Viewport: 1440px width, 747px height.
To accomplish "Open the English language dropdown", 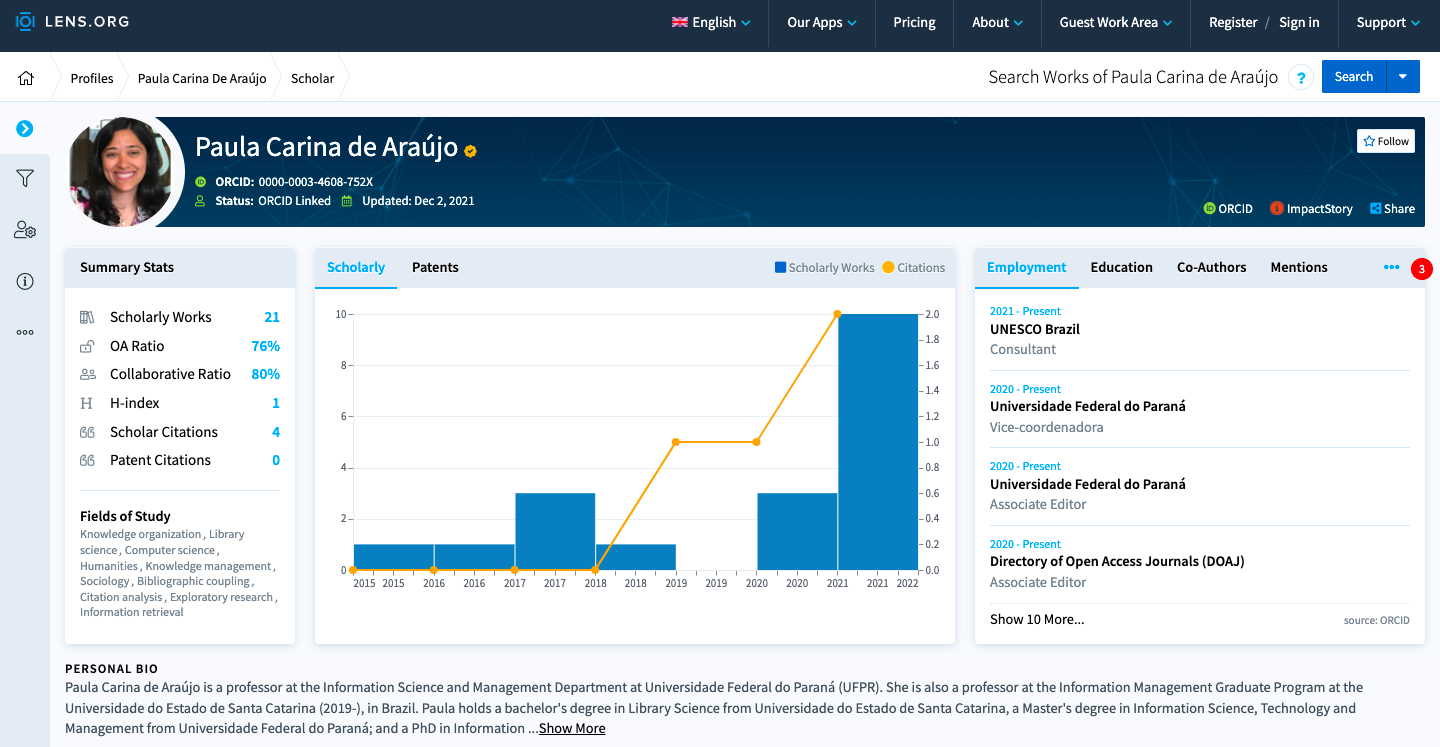I will point(711,22).
